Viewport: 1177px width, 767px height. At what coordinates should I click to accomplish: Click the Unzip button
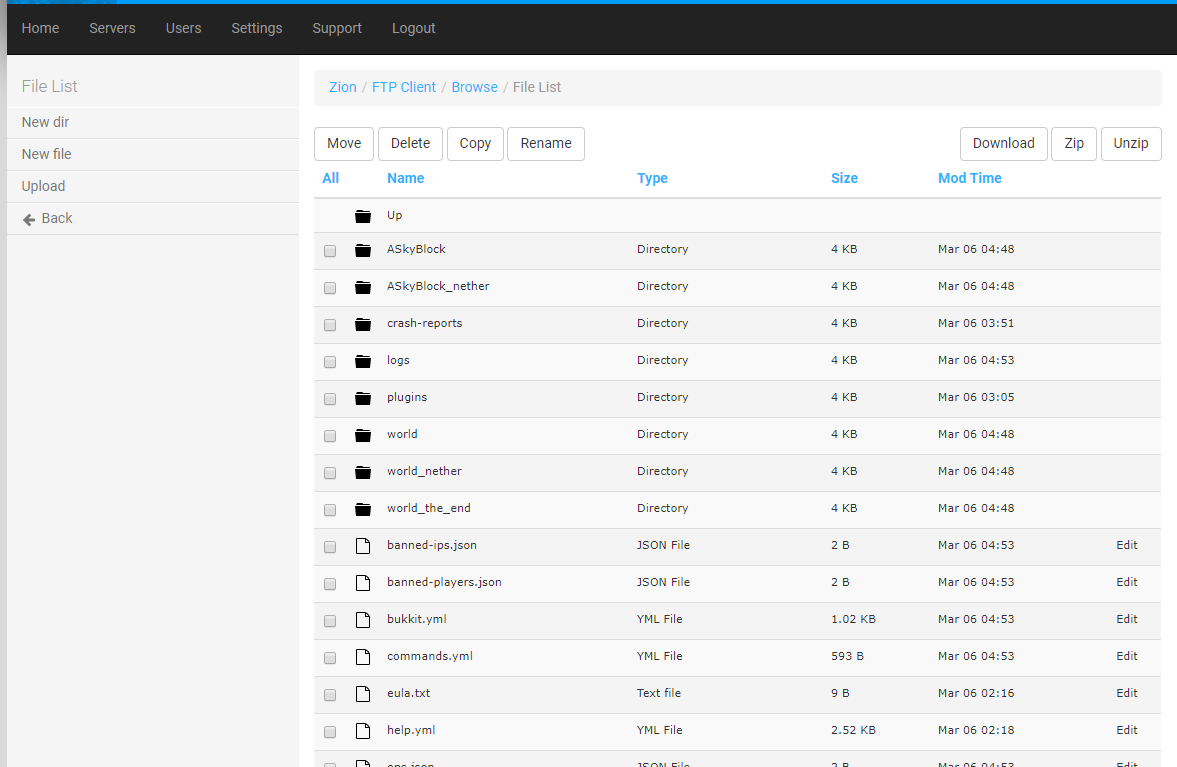[1131, 143]
